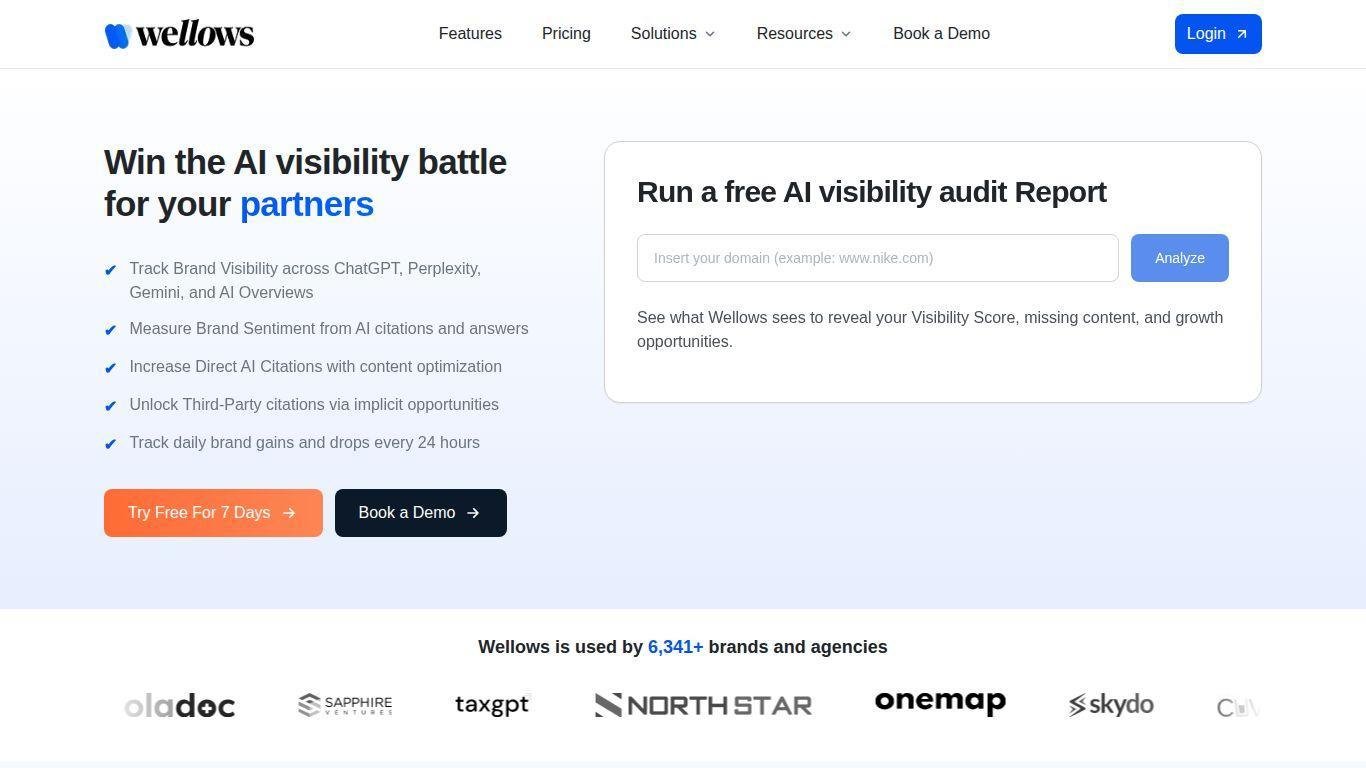Focus the domain input field
This screenshot has height=768, width=1366.
coord(877,258)
